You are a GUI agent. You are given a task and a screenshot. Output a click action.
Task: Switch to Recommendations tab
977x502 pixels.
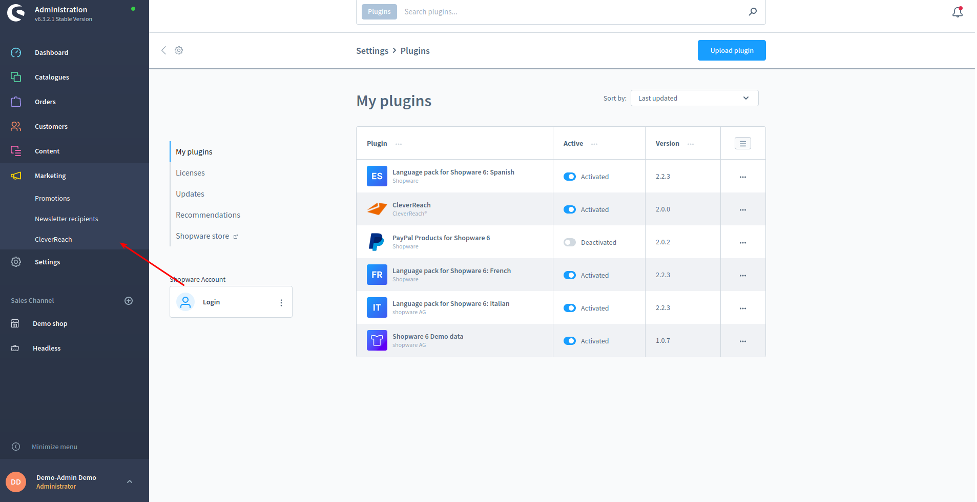tap(207, 215)
